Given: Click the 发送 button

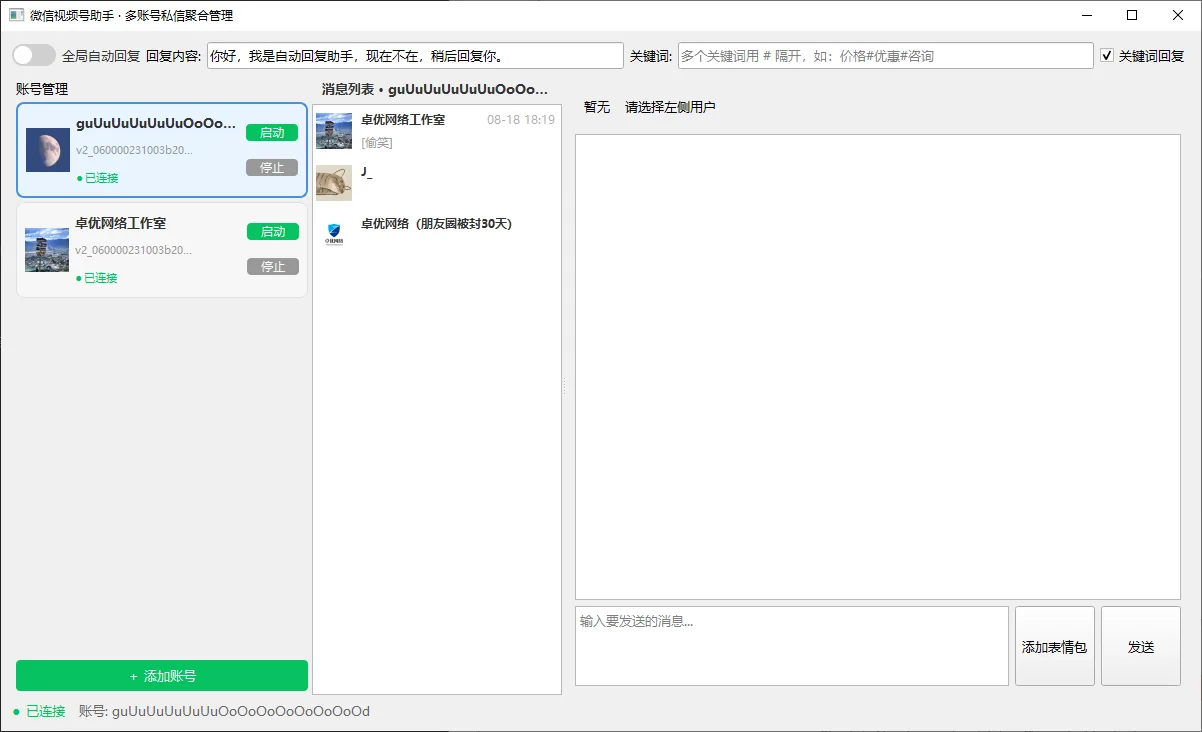Looking at the screenshot, I should coord(1141,646).
